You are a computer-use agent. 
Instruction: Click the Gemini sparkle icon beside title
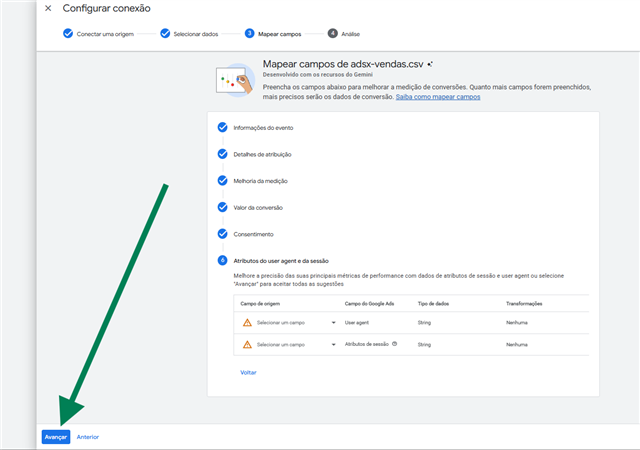click(x=430, y=64)
